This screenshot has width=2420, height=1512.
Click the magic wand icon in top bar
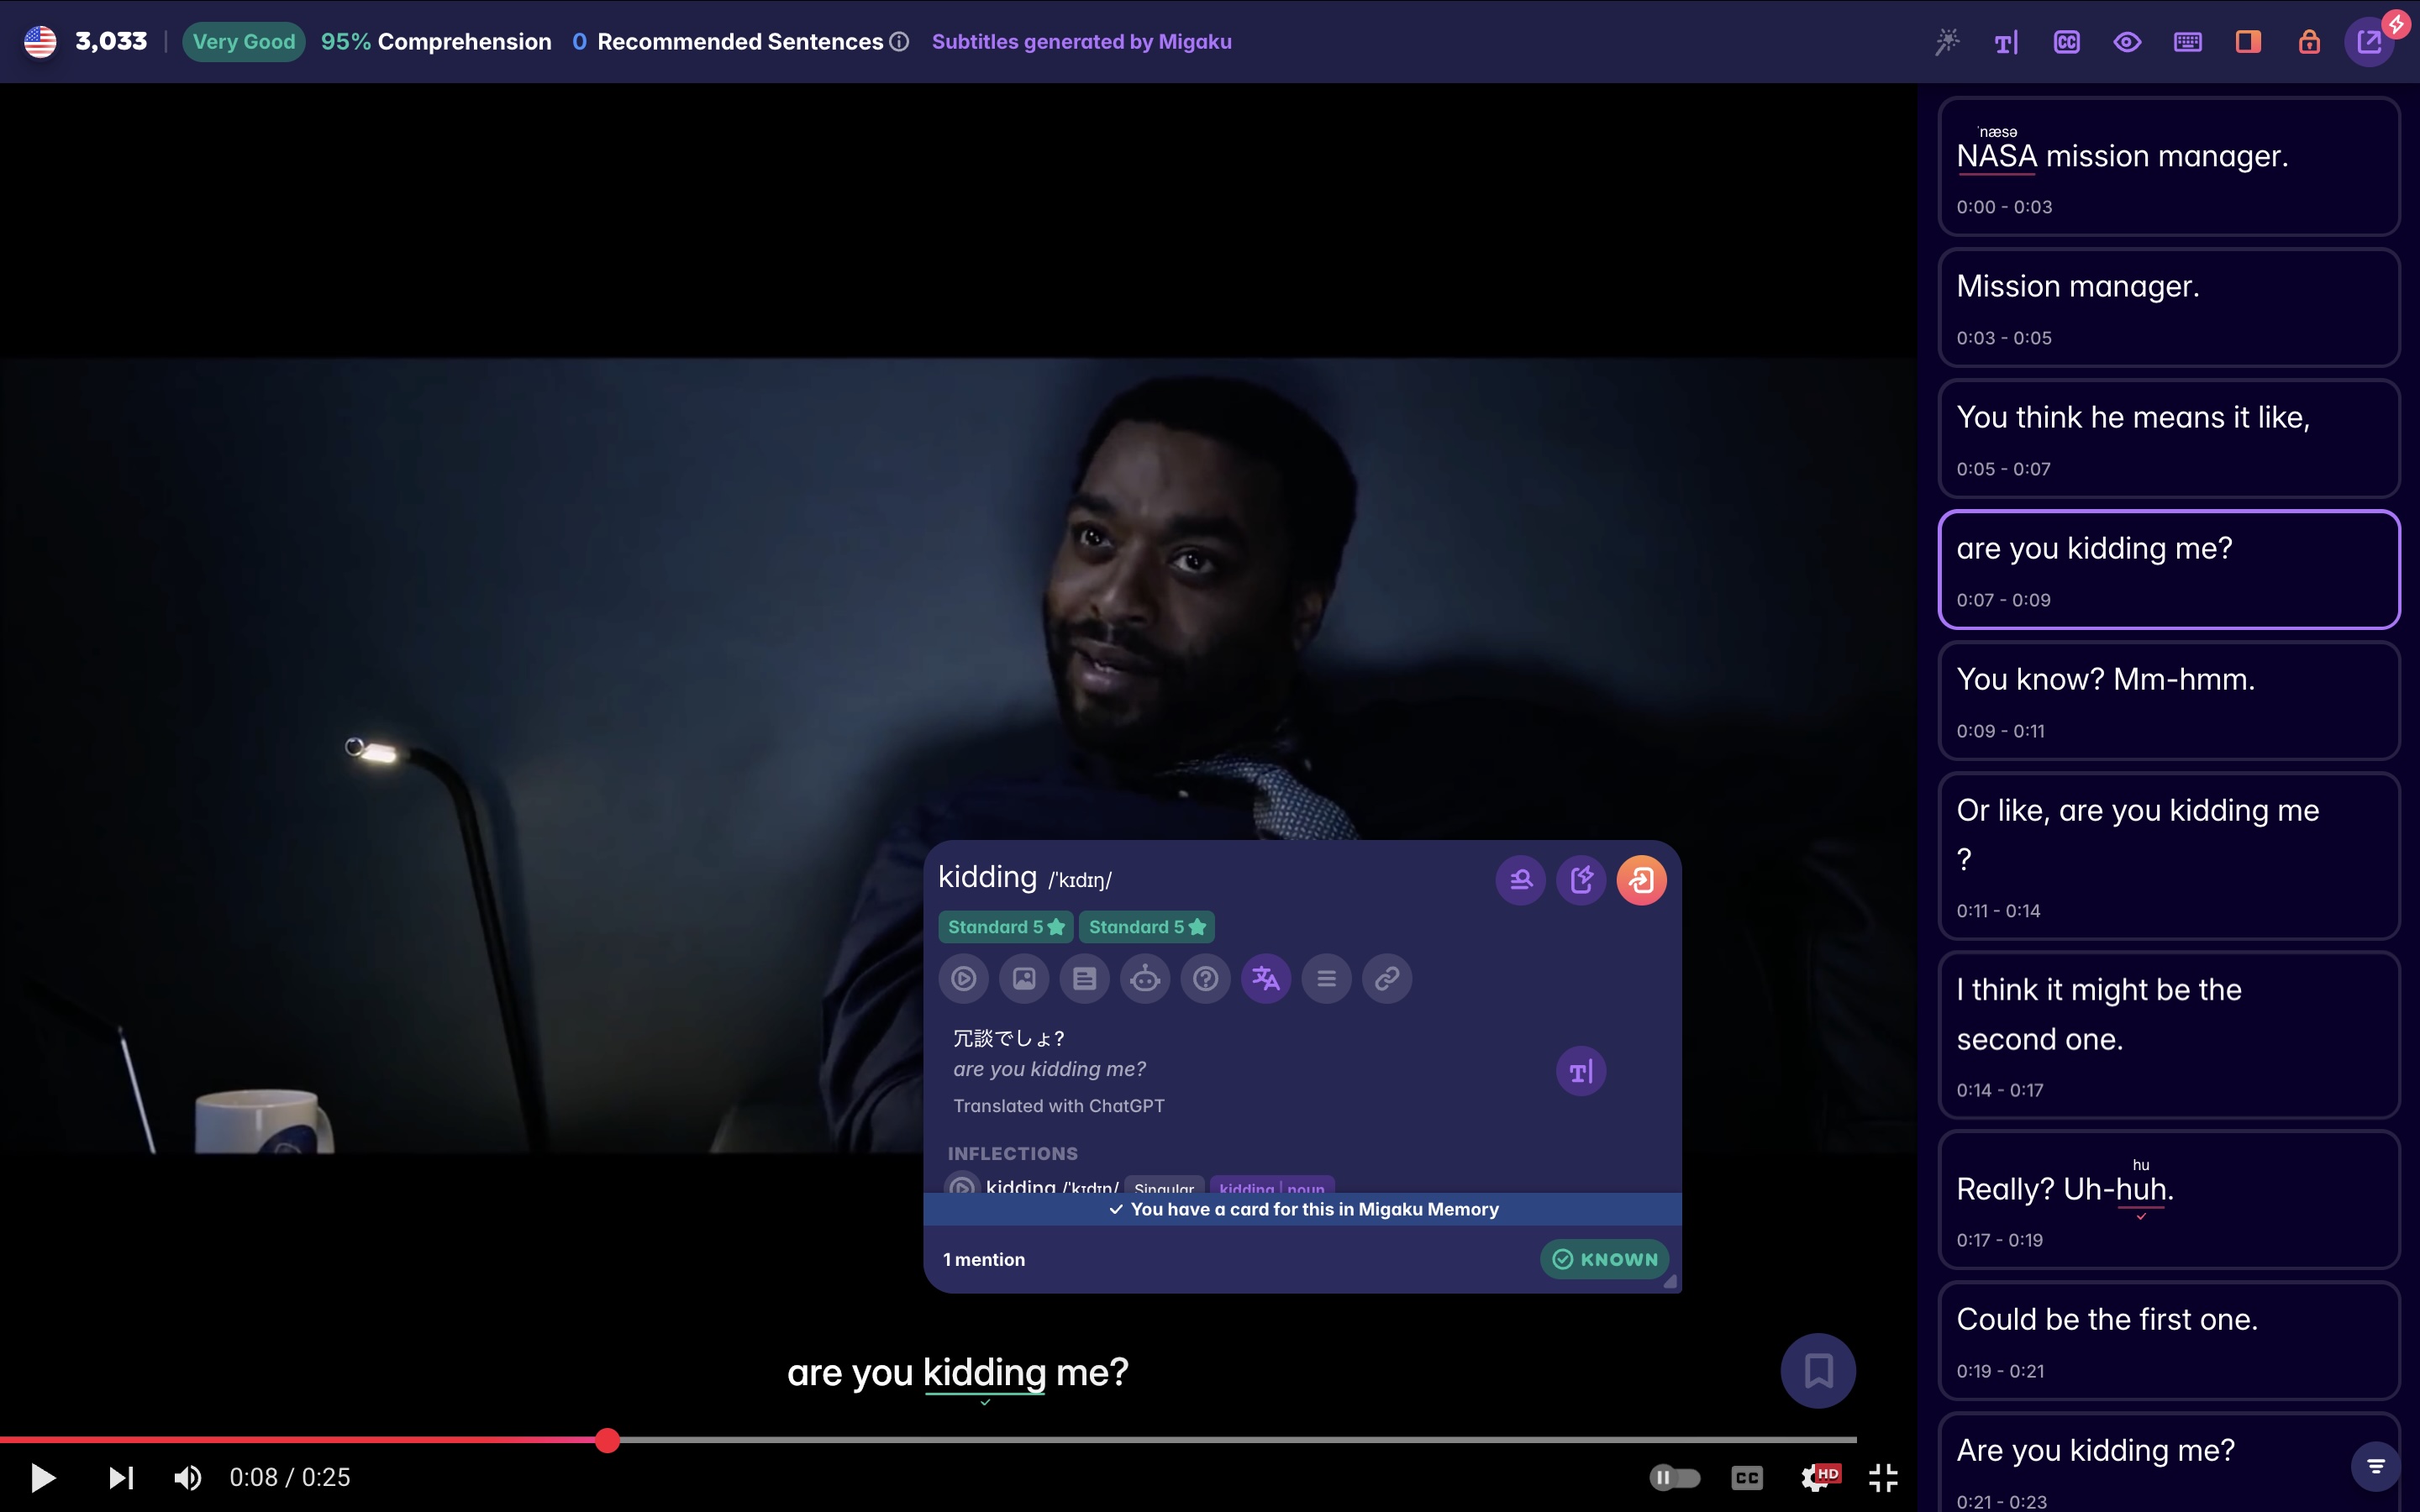[x=1946, y=42]
